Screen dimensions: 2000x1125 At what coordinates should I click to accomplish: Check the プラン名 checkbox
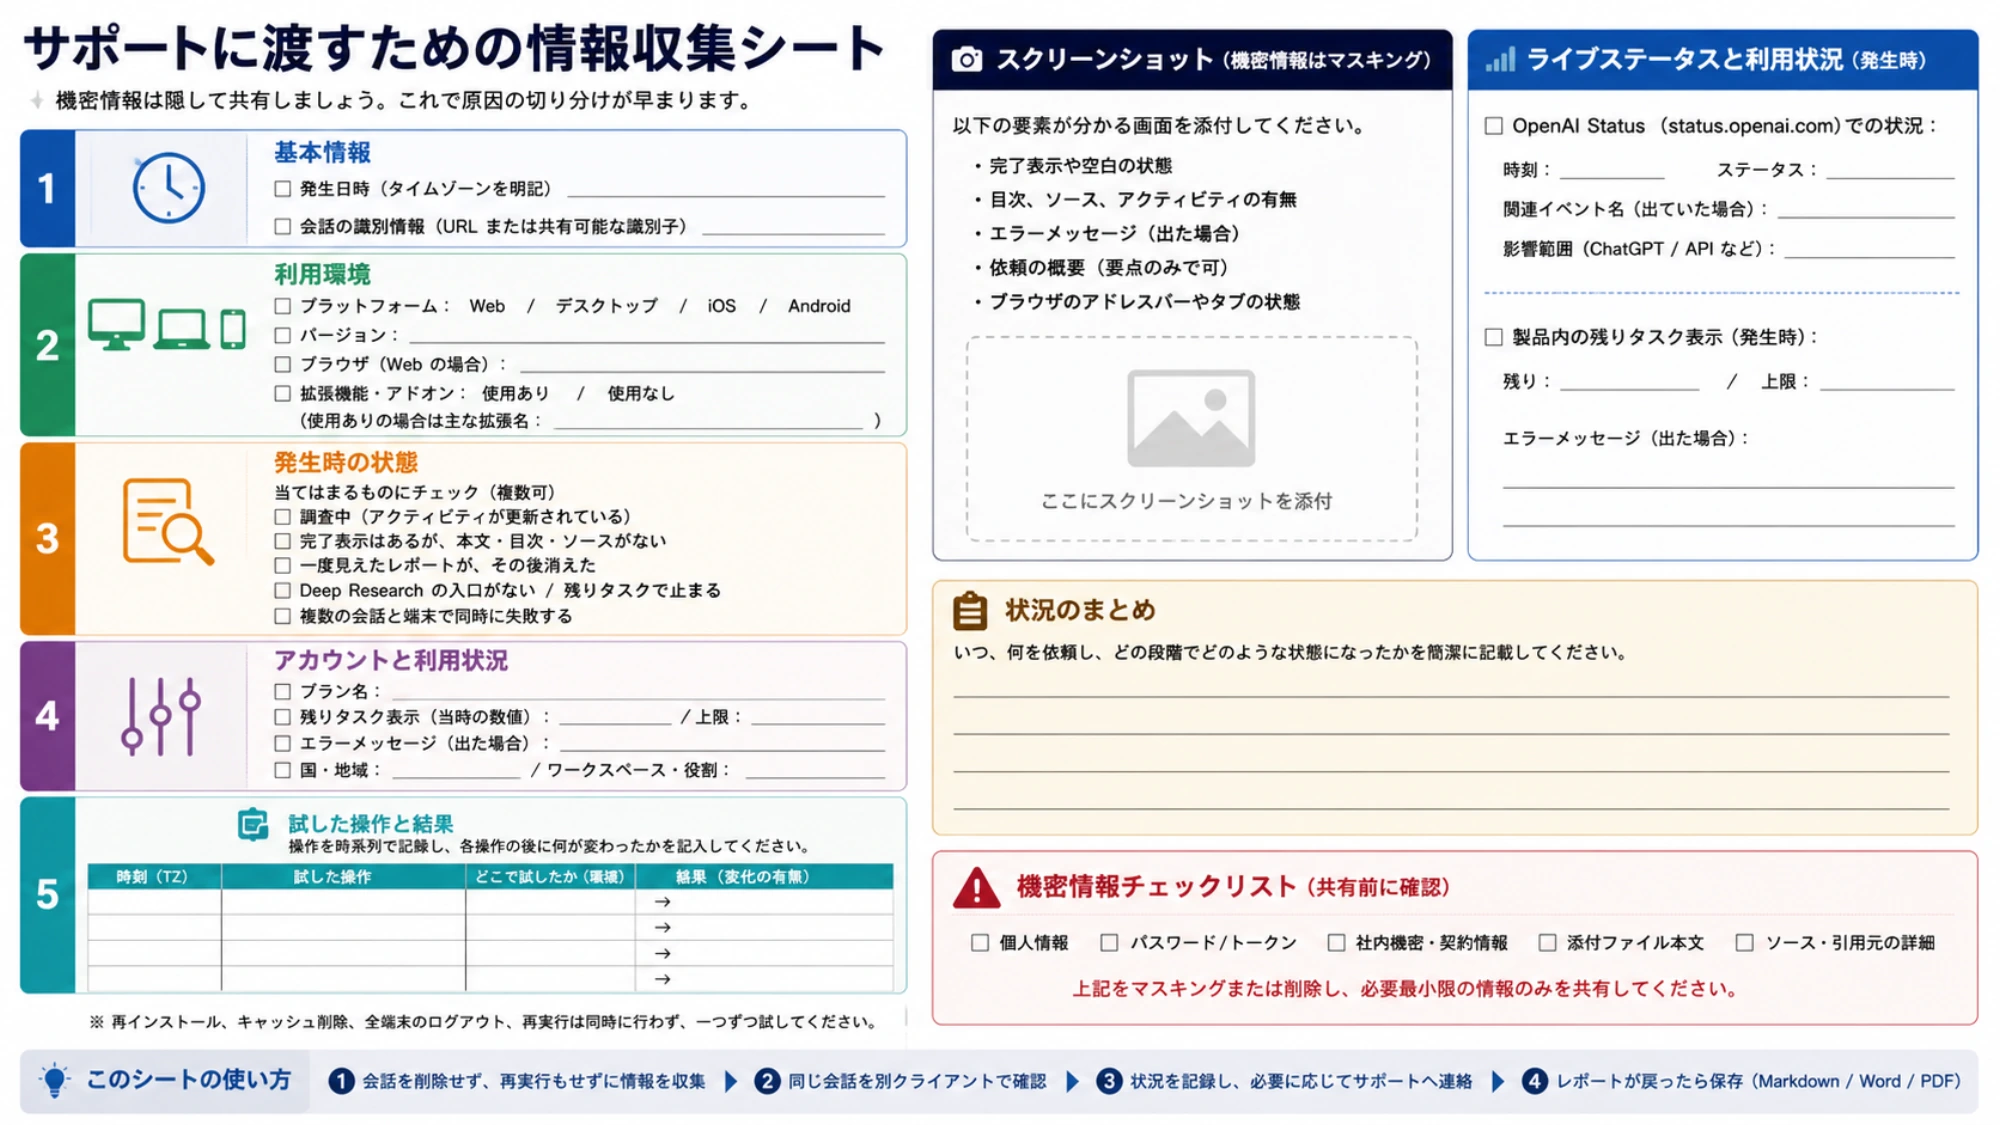click(283, 691)
